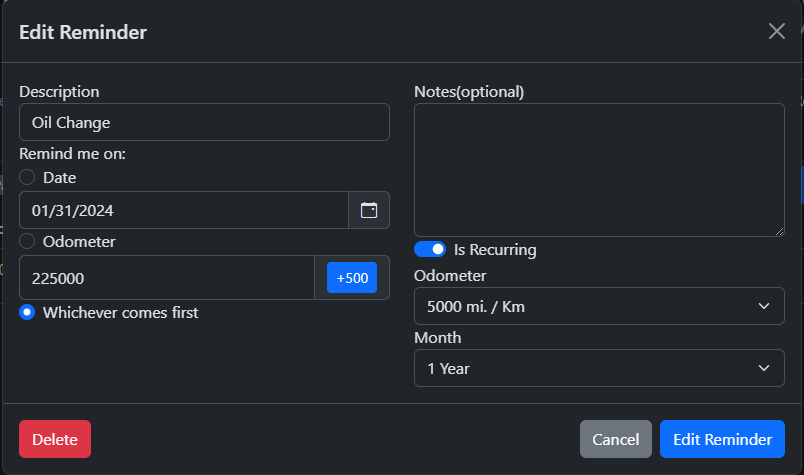Click the Description label text
Screen dimensions: 804x475
(x=59, y=91)
